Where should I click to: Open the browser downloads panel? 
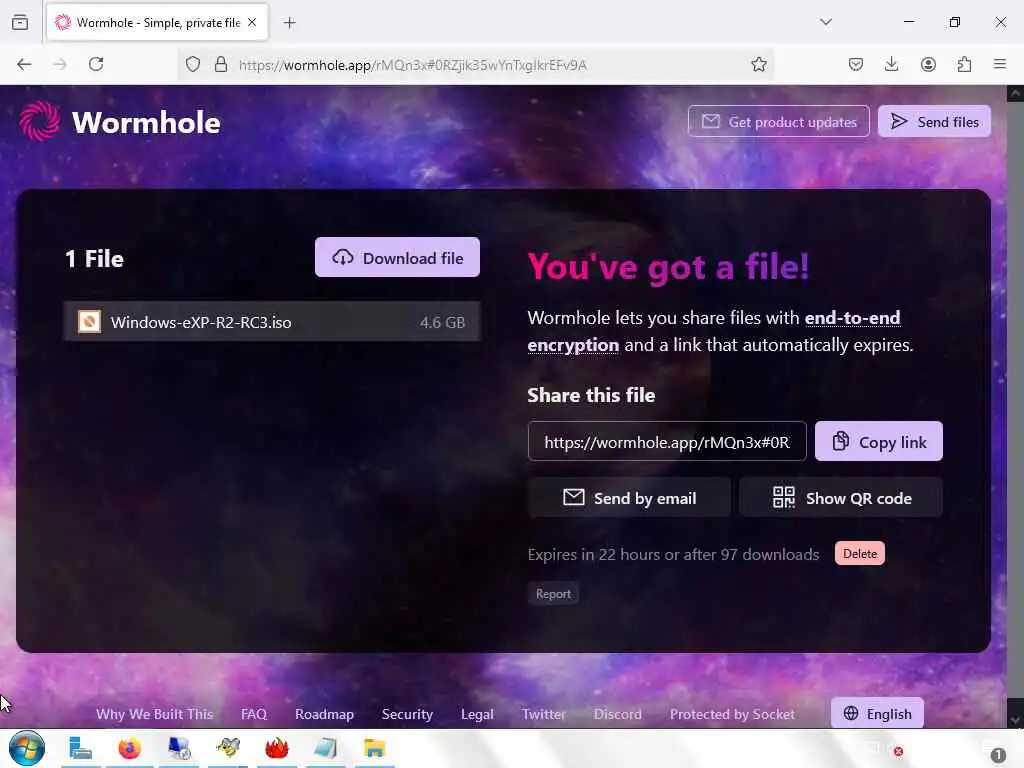pos(891,64)
